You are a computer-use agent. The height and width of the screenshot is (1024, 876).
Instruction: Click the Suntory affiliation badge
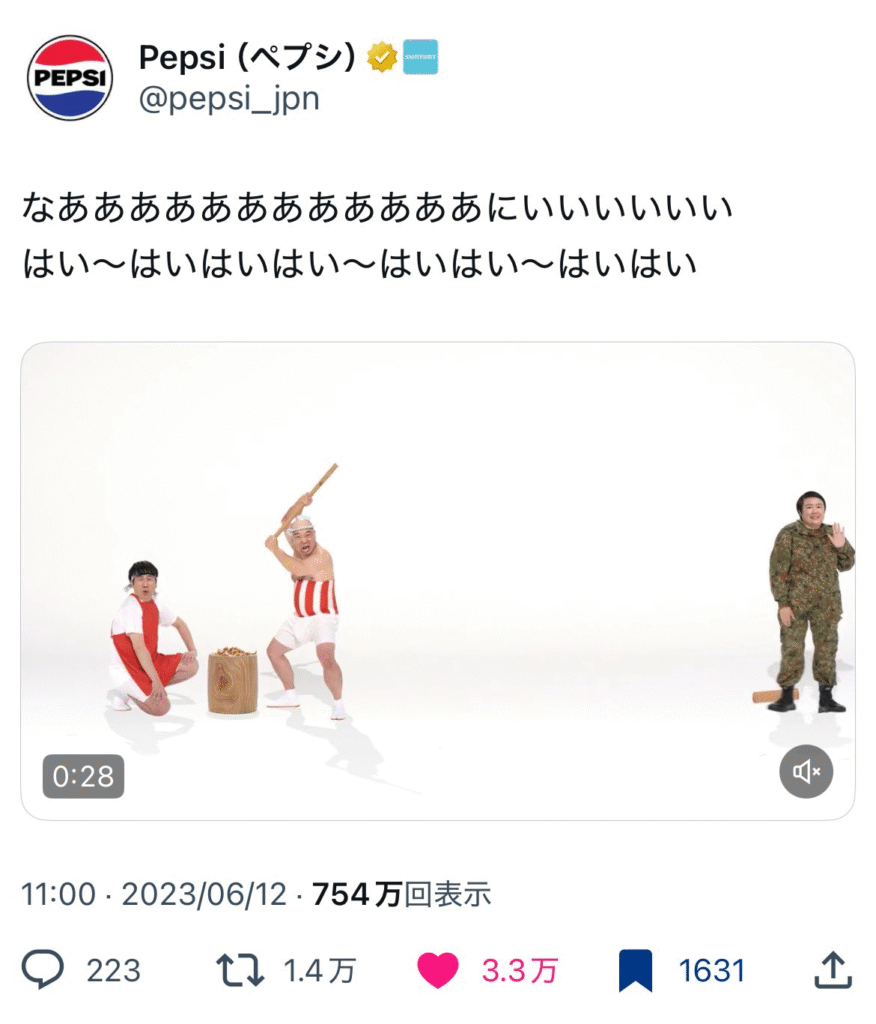[420, 57]
